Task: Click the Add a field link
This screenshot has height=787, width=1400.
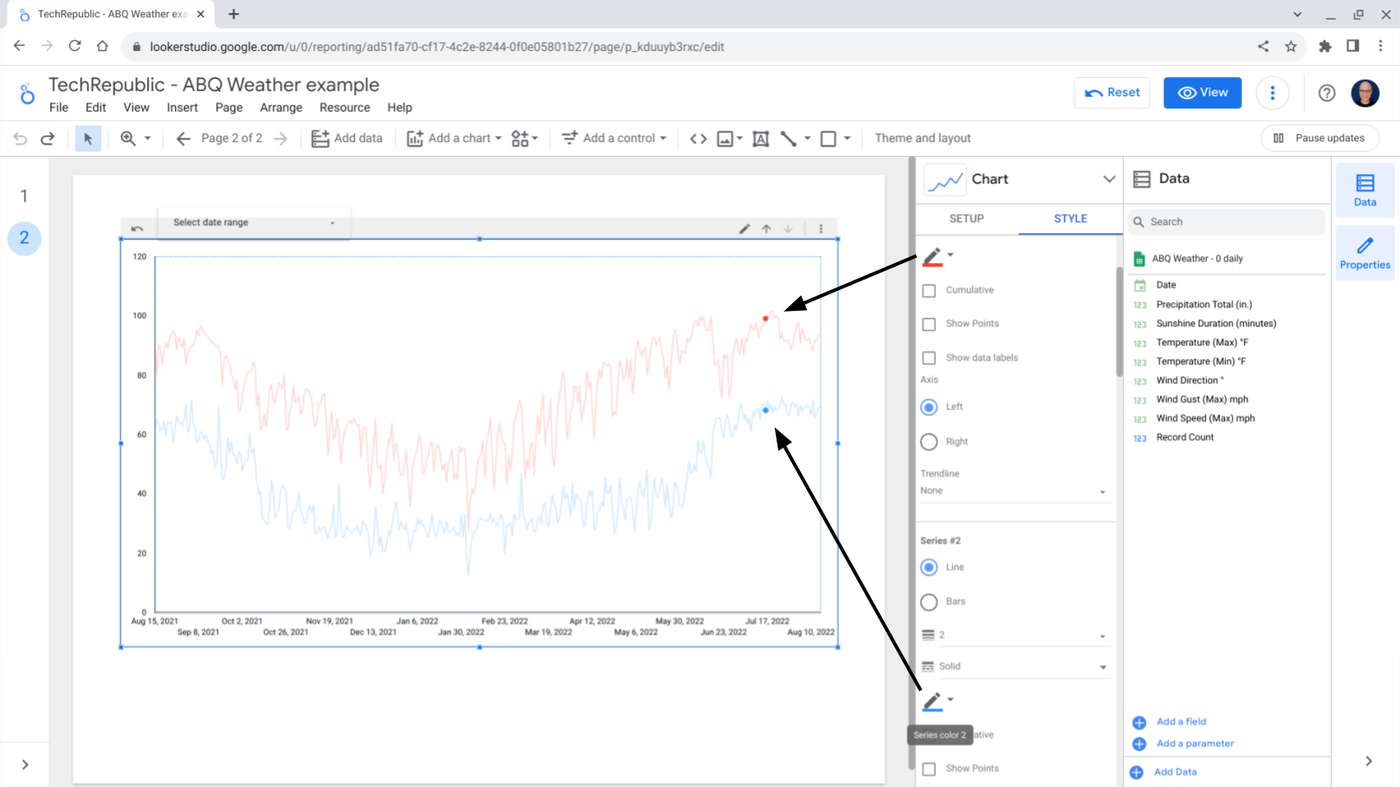Action: 1181,722
